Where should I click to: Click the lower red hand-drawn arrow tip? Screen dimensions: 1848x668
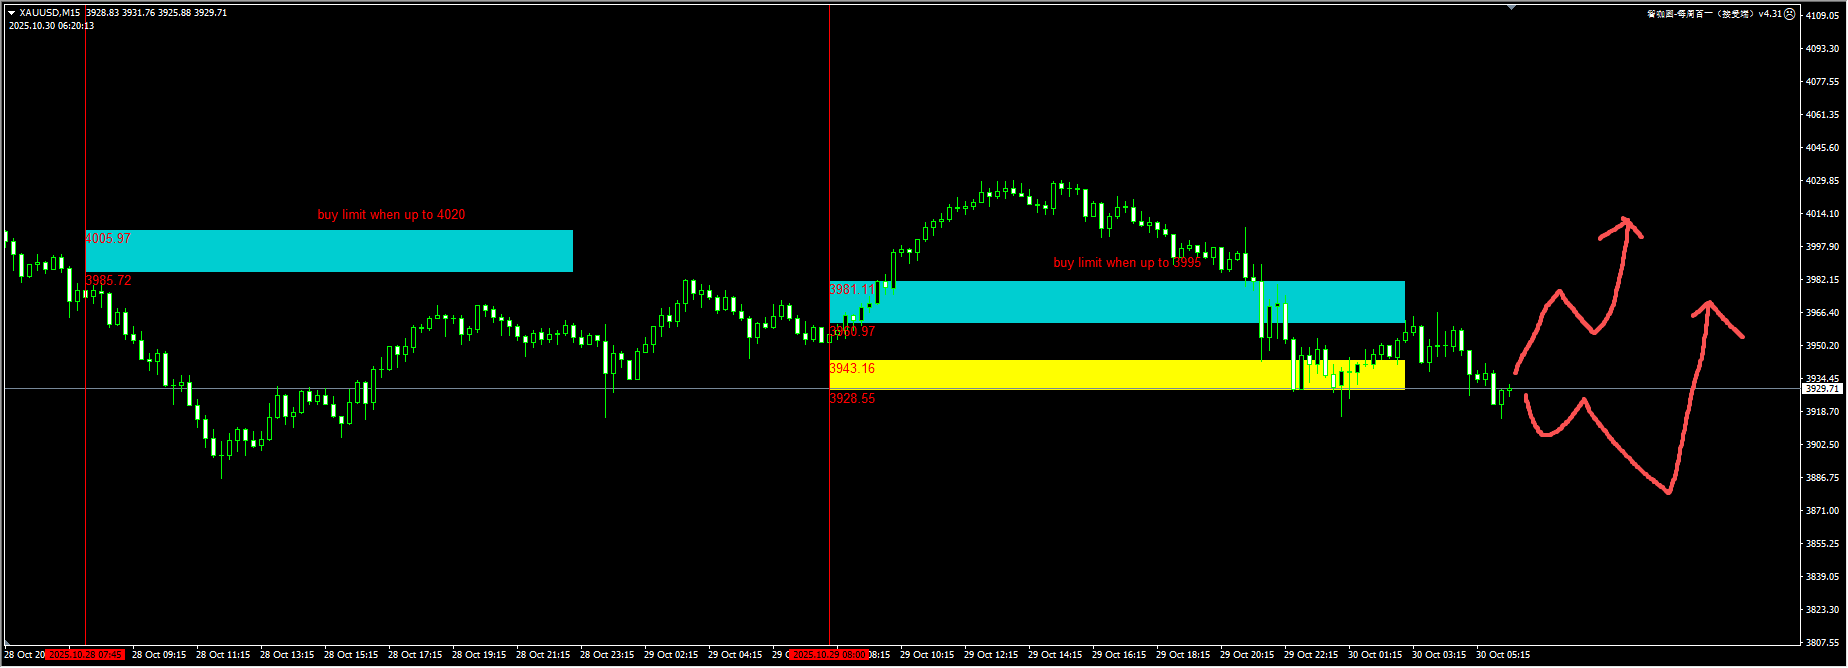[x=1708, y=303]
